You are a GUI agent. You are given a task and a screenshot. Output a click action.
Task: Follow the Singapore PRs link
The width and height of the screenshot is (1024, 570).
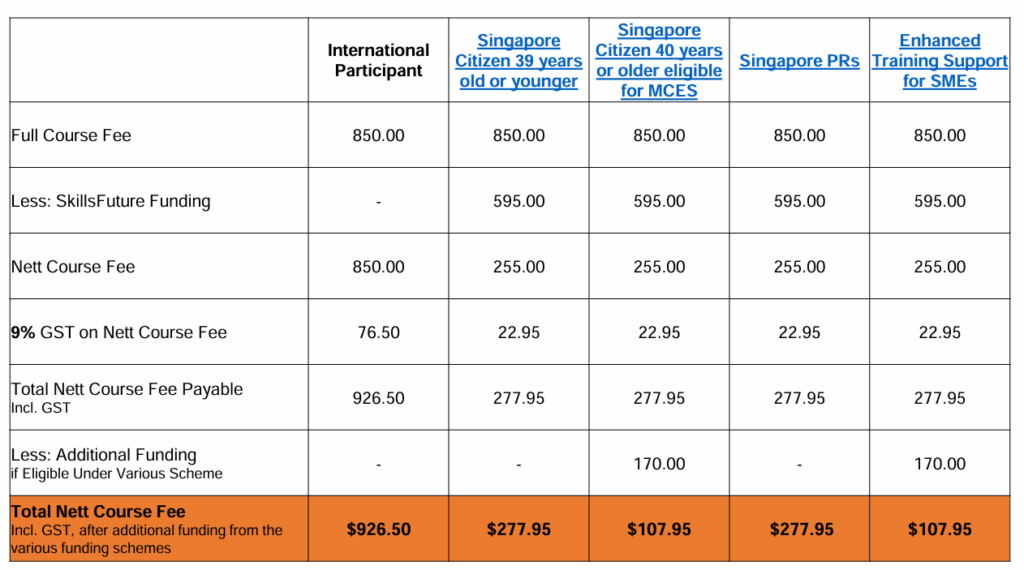(x=799, y=61)
